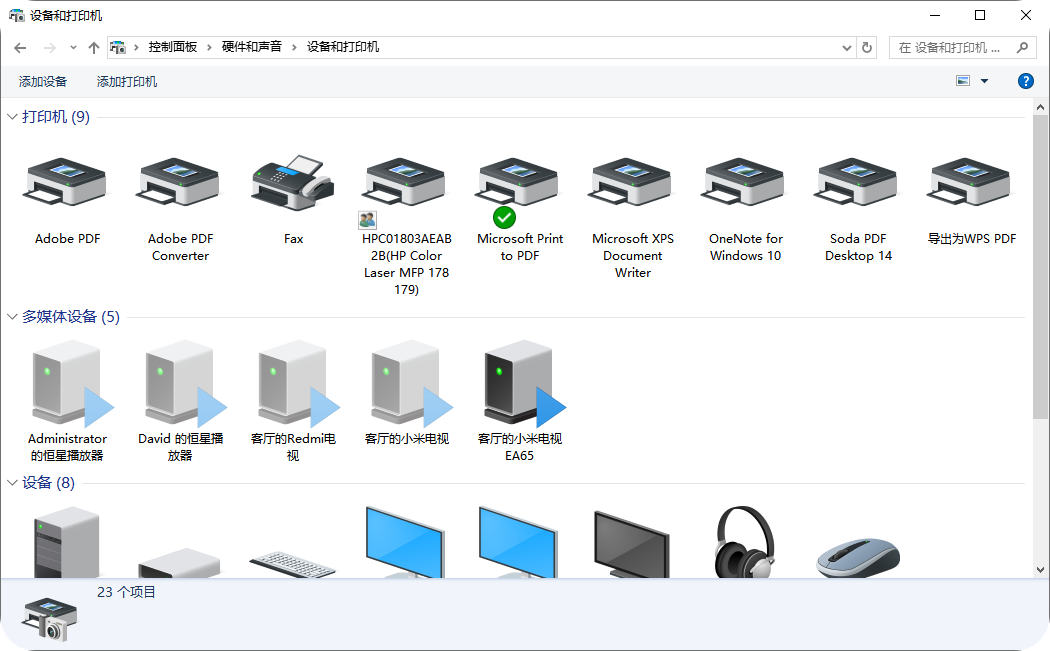Expand the breadcrumb arrow after 硬件和声音
The height and width of the screenshot is (651, 1050).
(x=294, y=47)
